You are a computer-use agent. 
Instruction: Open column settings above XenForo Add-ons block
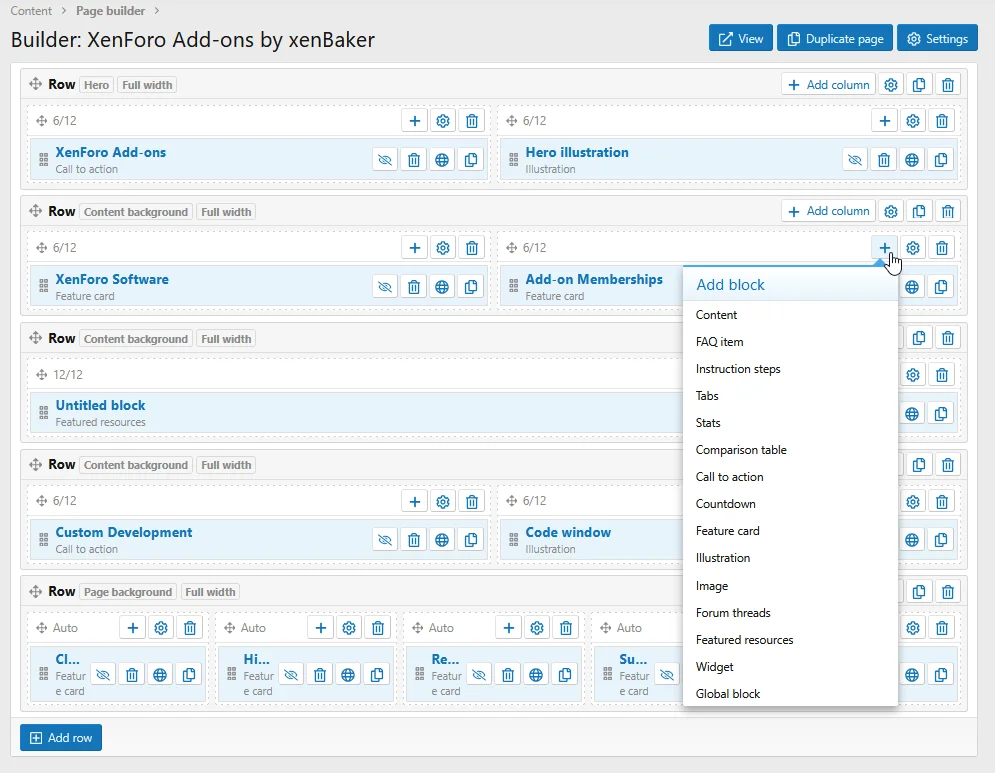[443, 121]
